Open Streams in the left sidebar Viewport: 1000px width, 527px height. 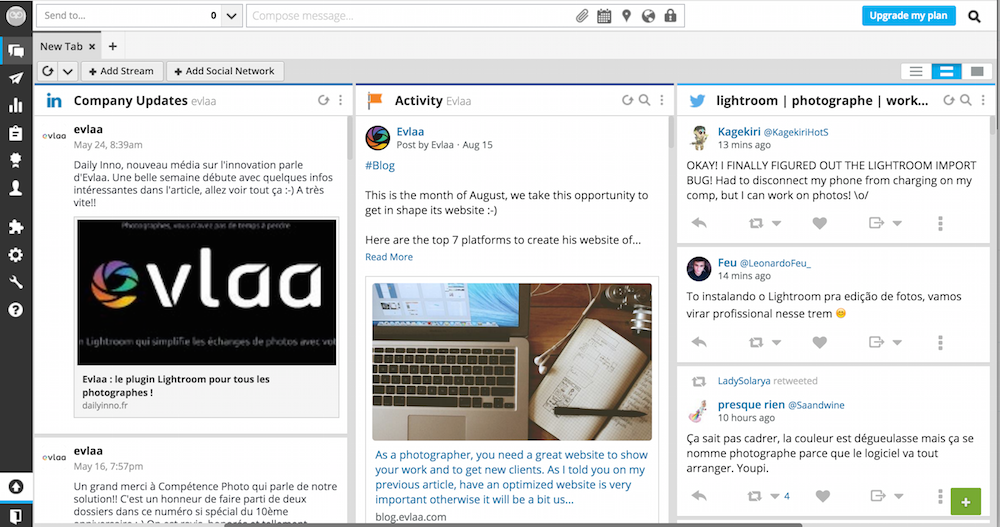pyautogui.click(x=16, y=50)
